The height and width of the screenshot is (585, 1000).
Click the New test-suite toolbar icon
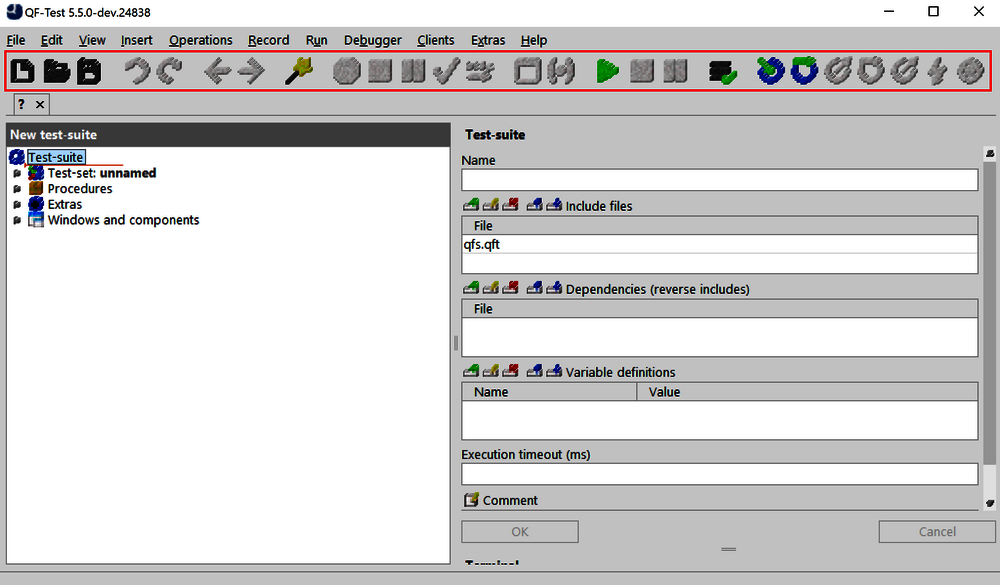pos(22,71)
